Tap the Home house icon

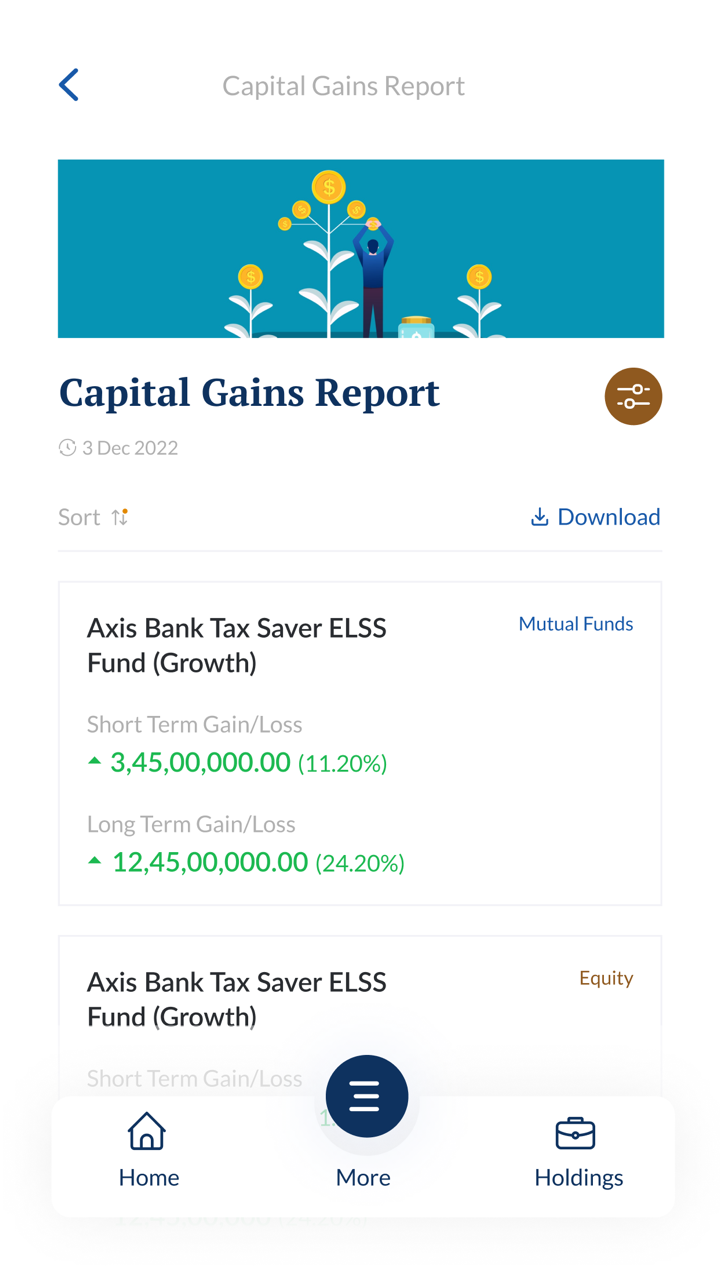[147, 1132]
